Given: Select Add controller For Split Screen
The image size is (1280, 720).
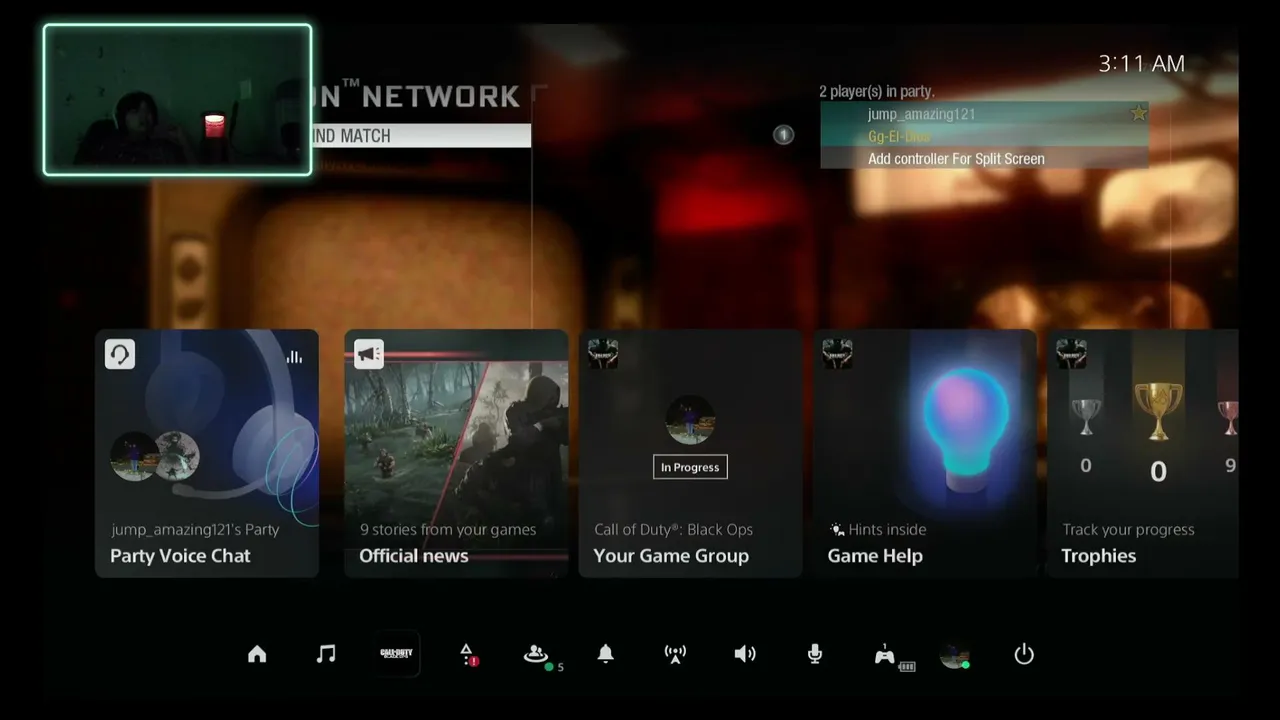Looking at the screenshot, I should point(984,158).
